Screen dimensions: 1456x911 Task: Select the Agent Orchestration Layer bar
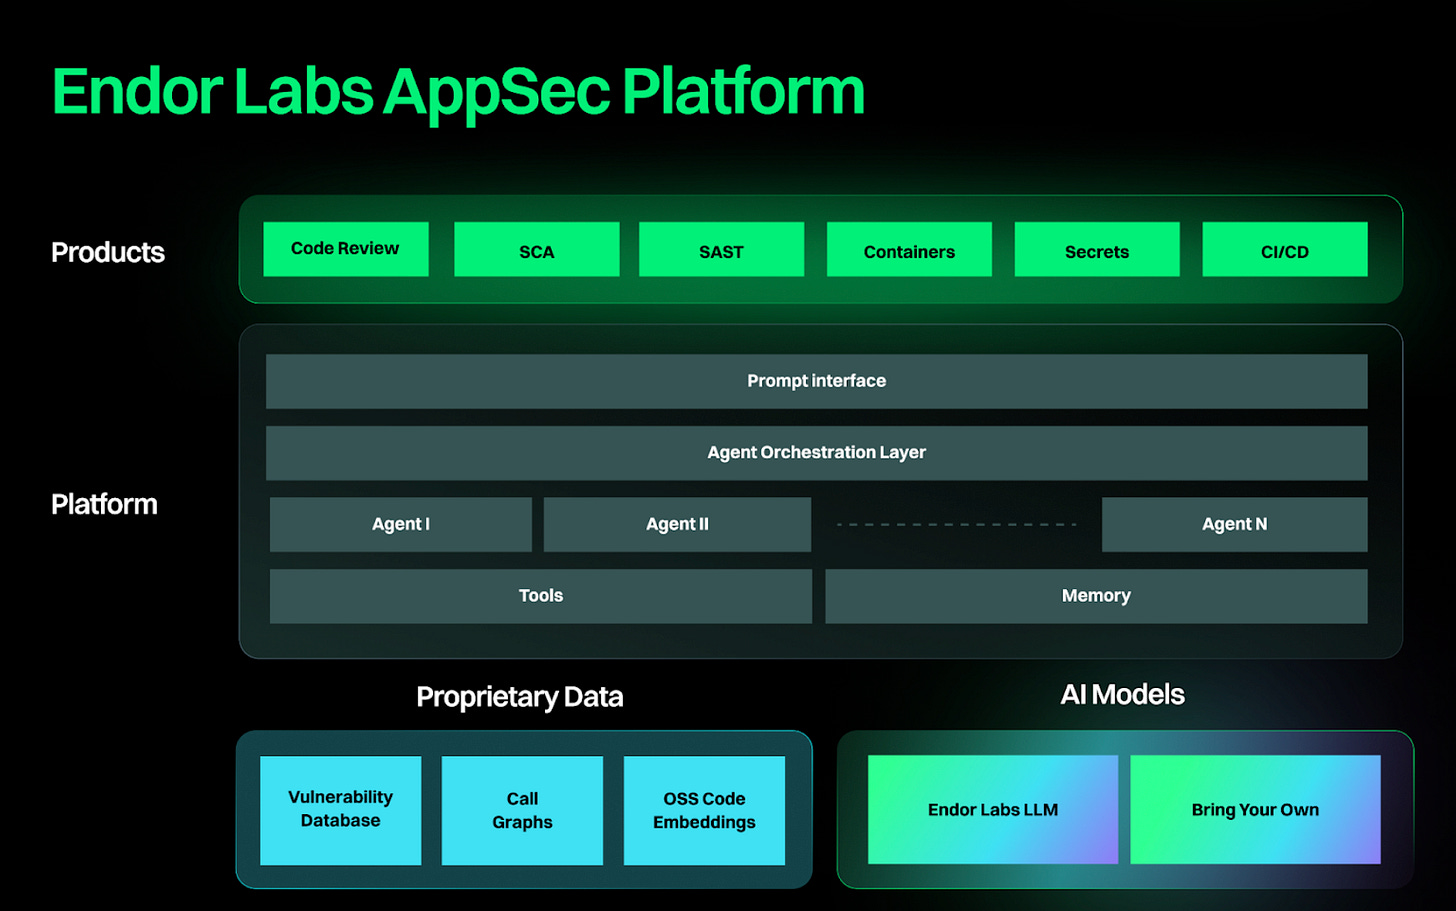(817, 453)
